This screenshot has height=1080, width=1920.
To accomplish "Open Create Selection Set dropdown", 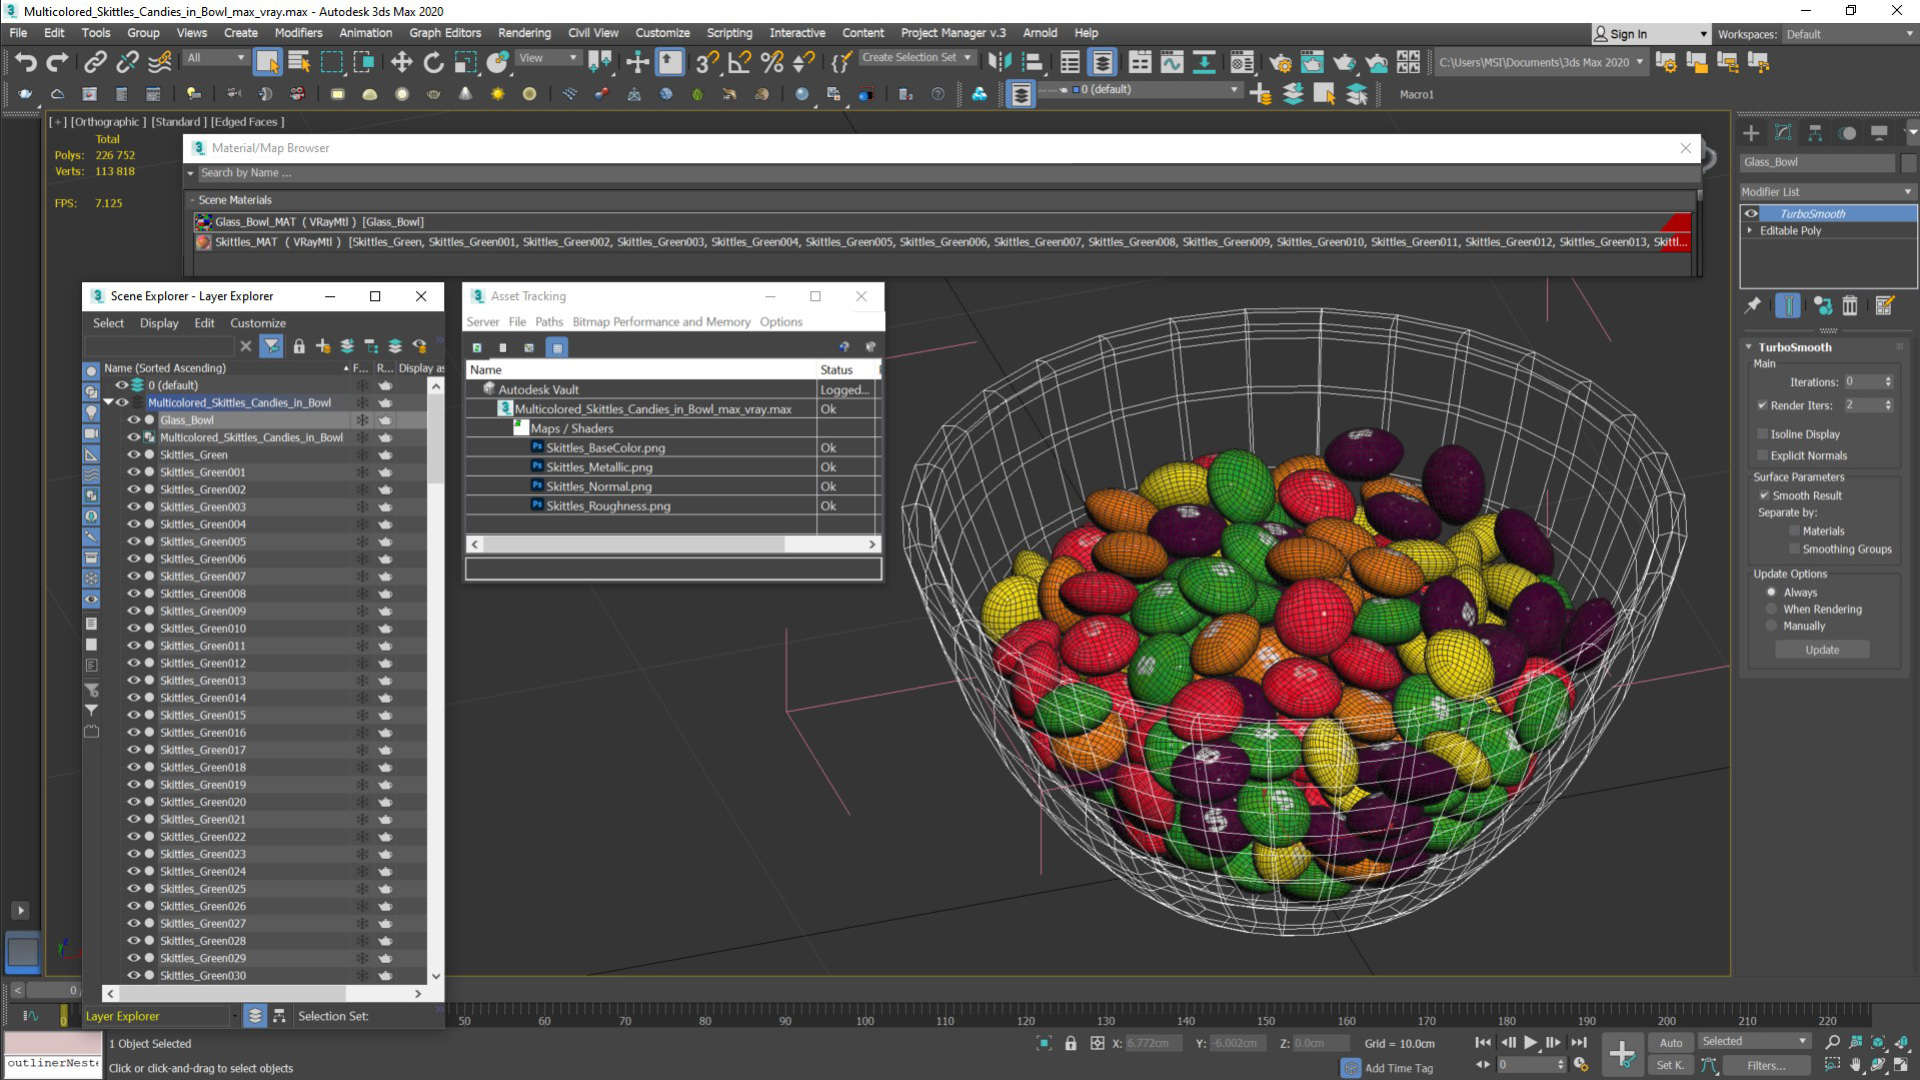I will (x=917, y=58).
